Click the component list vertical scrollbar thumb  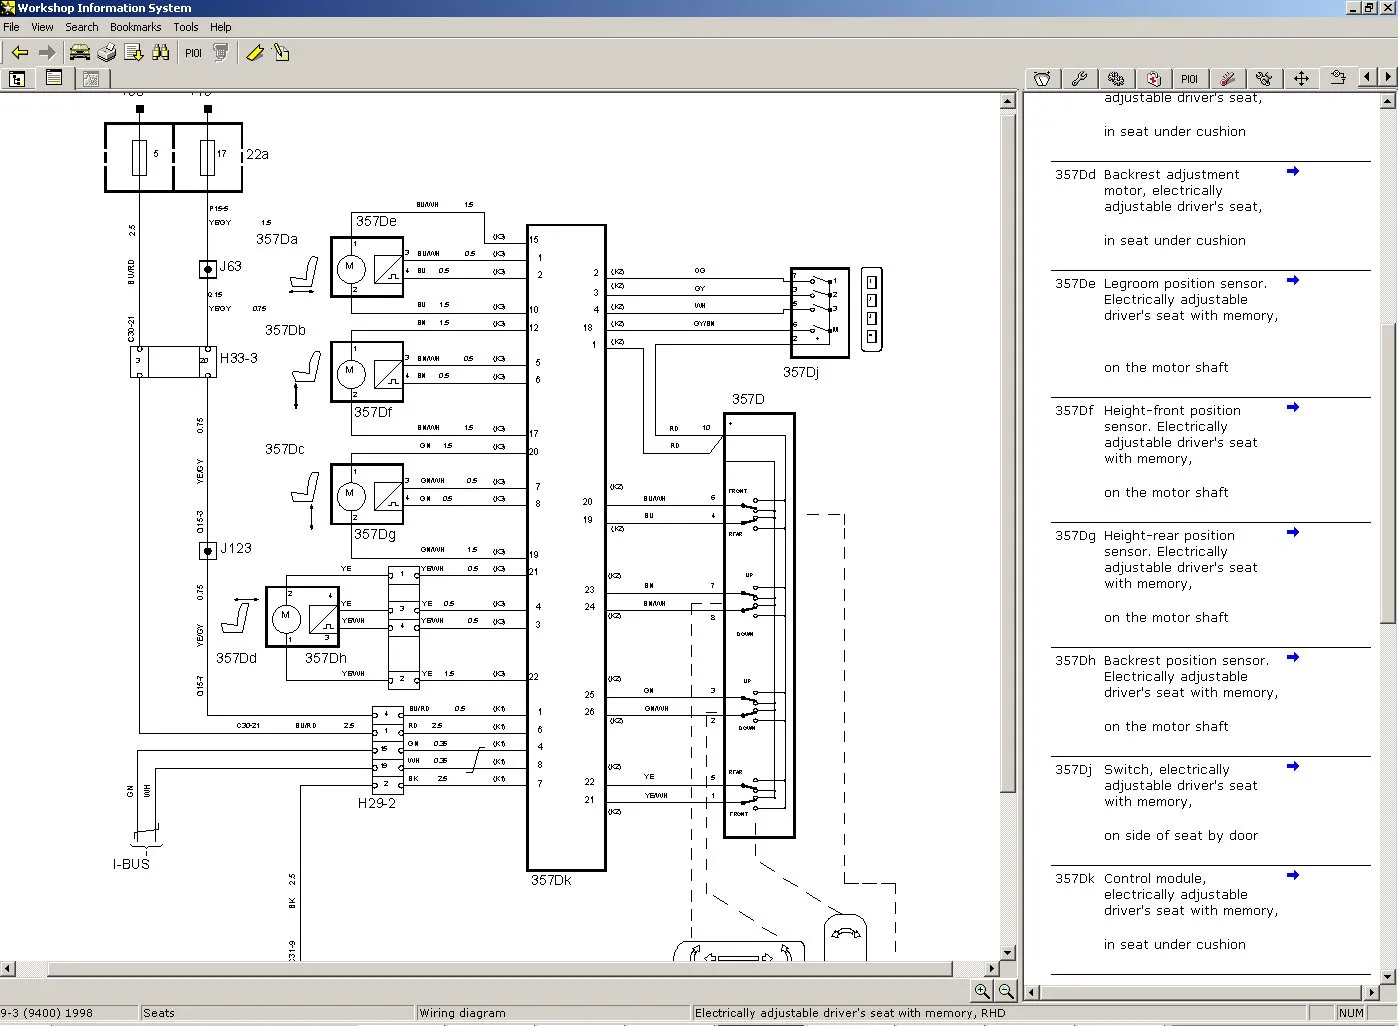click(x=1387, y=473)
